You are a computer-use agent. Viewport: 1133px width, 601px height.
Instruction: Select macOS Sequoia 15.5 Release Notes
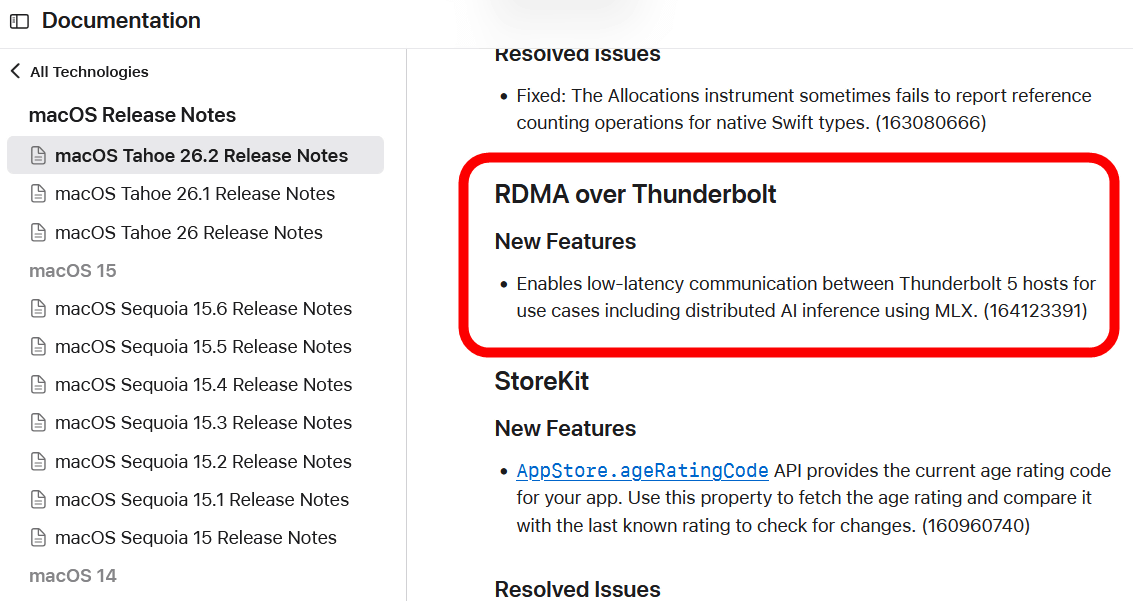coord(203,347)
